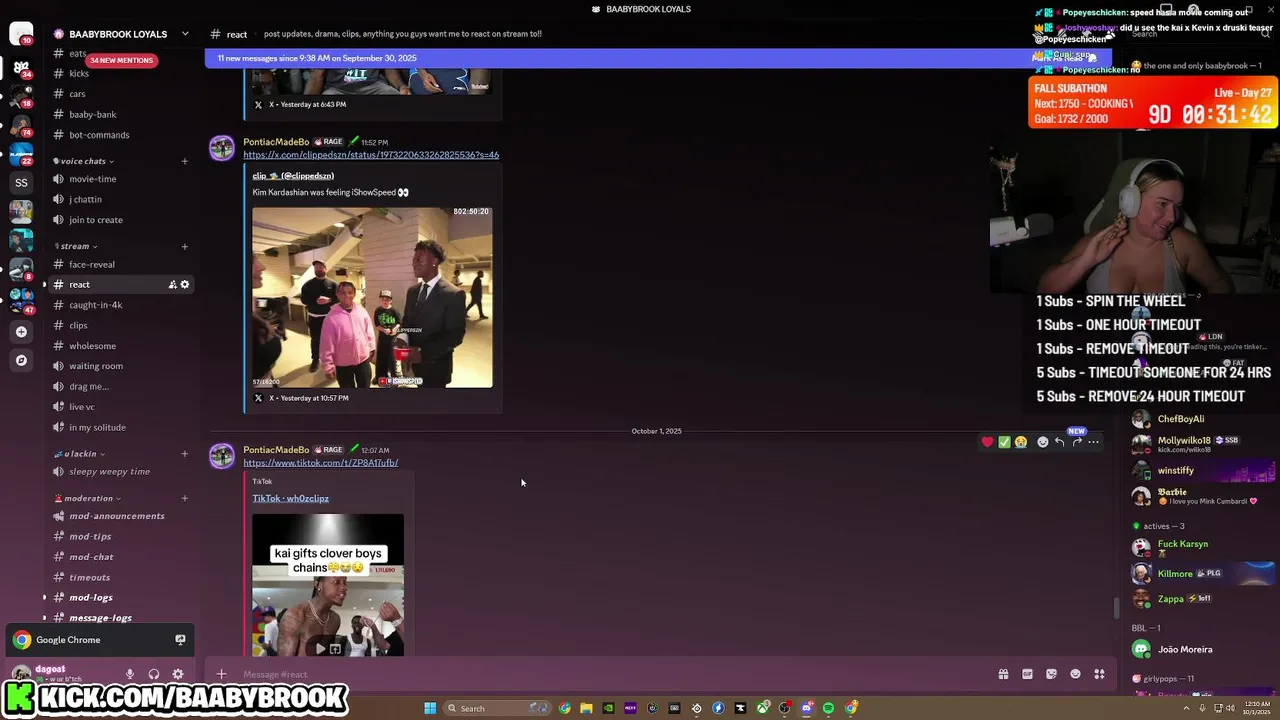
Task: Open the iShowSpeed clip image thumbnail
Action: click(x=372, y=297)
